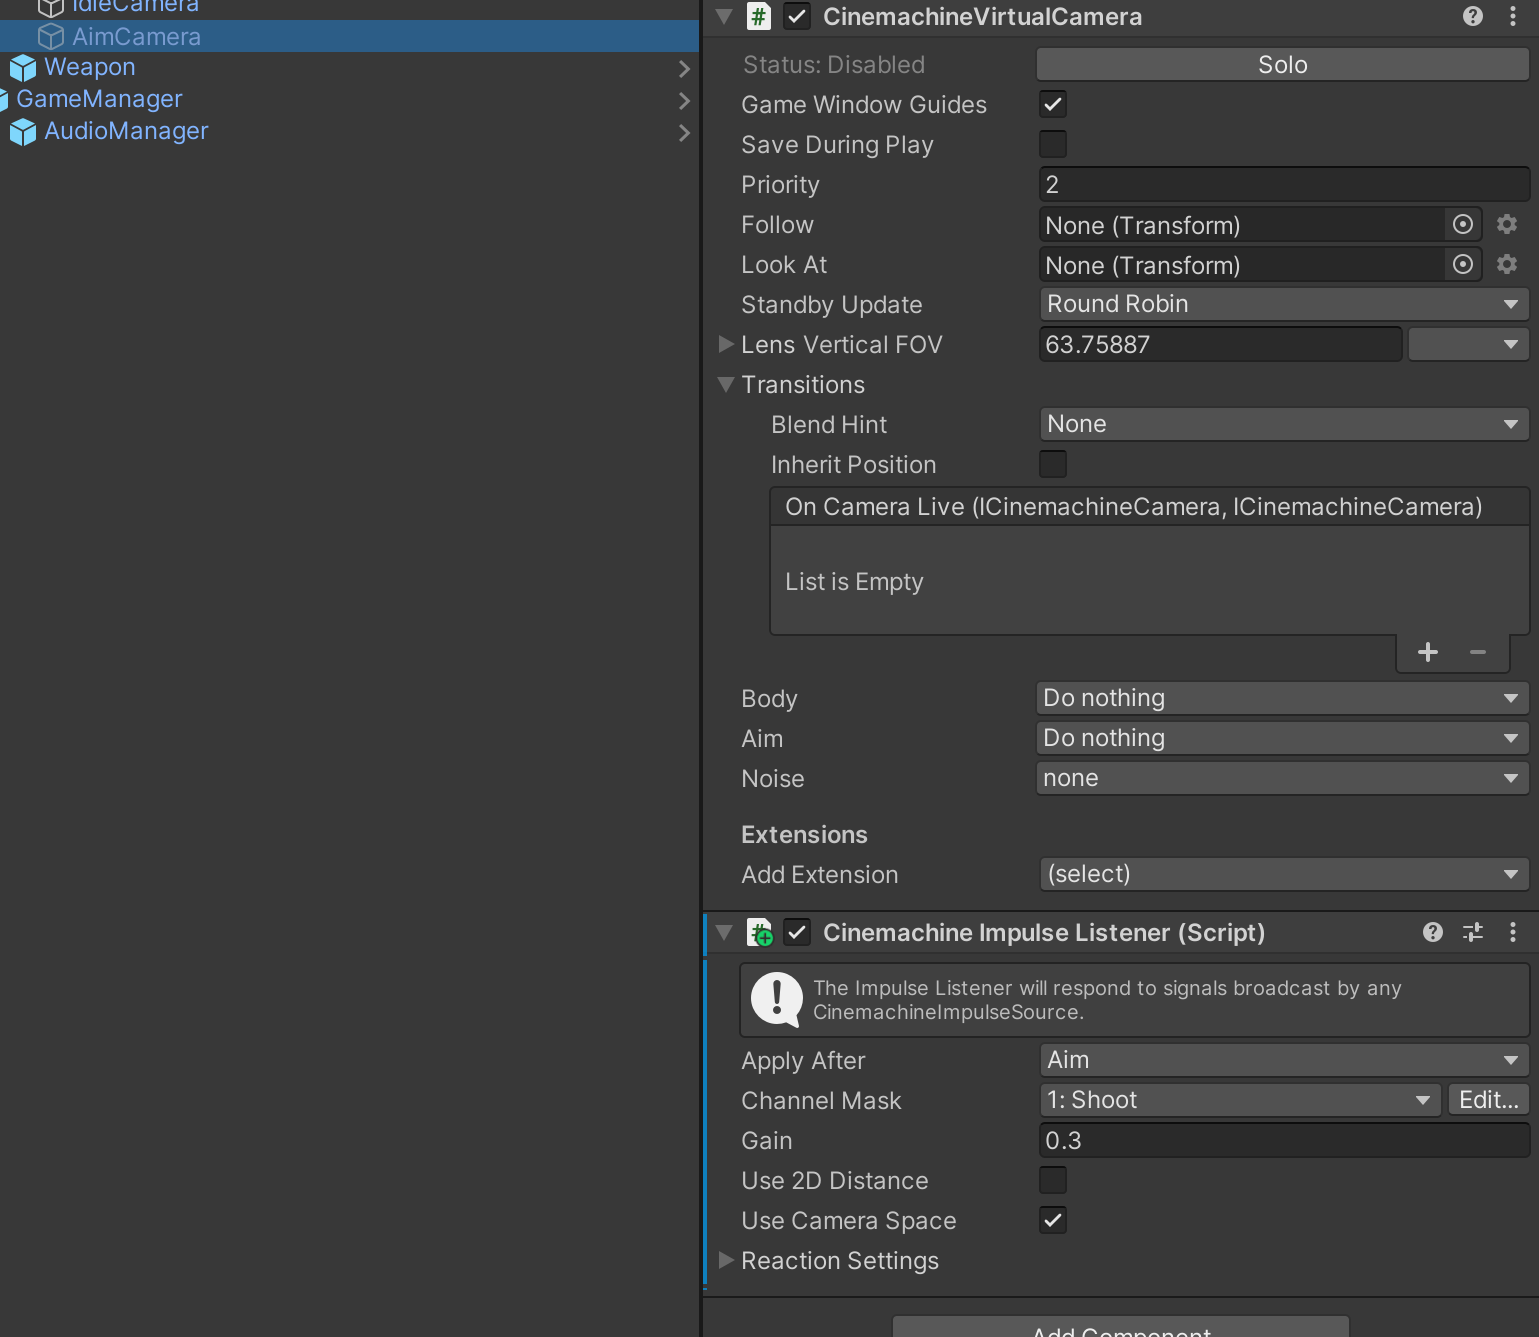Collapse the Transitions foldout
1539x1337 pixels.
click(727, 384)
